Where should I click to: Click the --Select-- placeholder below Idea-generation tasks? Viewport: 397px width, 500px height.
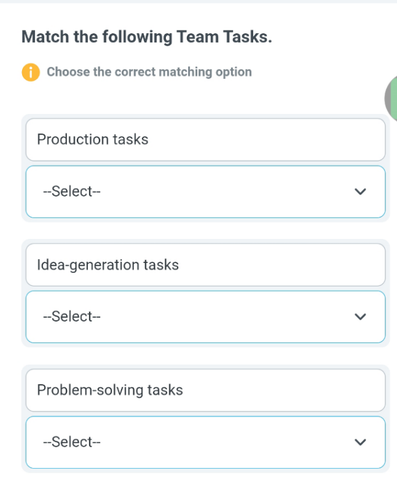[x=72, y=317]
